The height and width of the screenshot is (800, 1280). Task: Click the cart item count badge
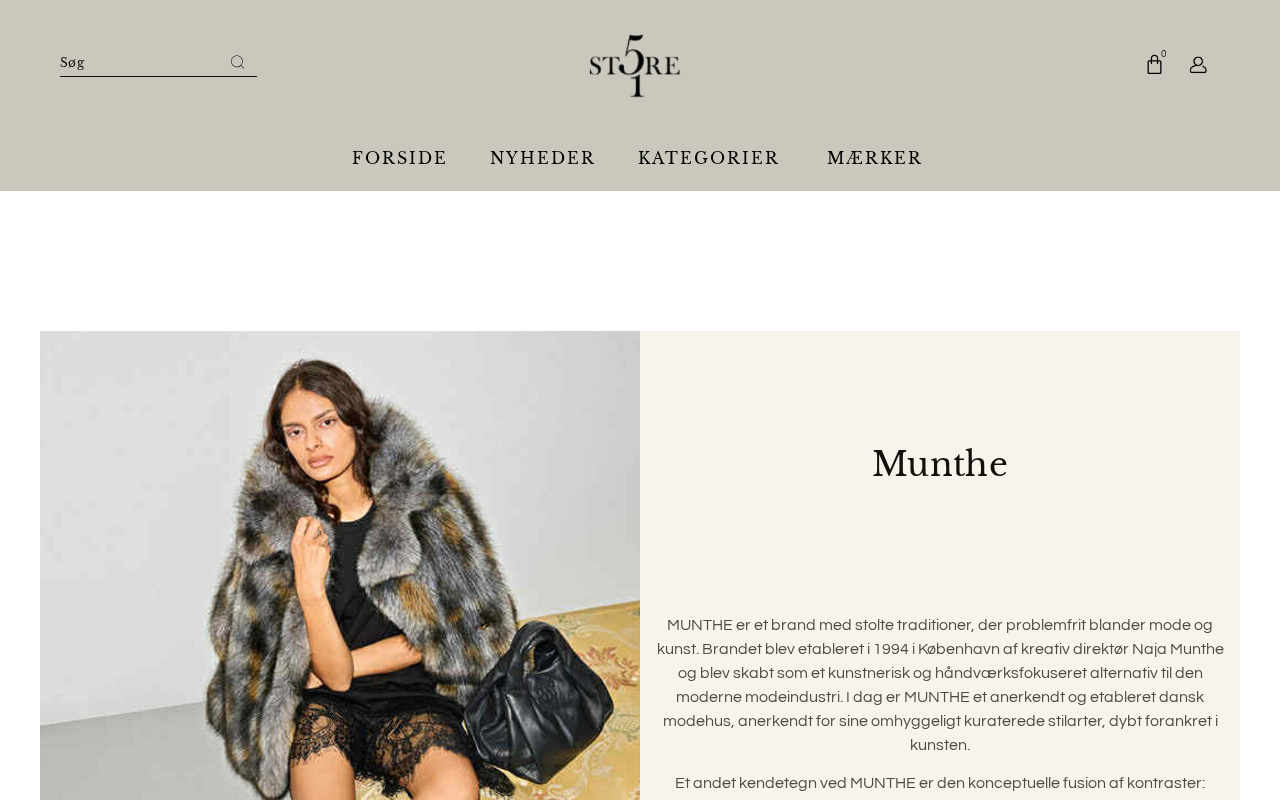(x=1164, y=54)
